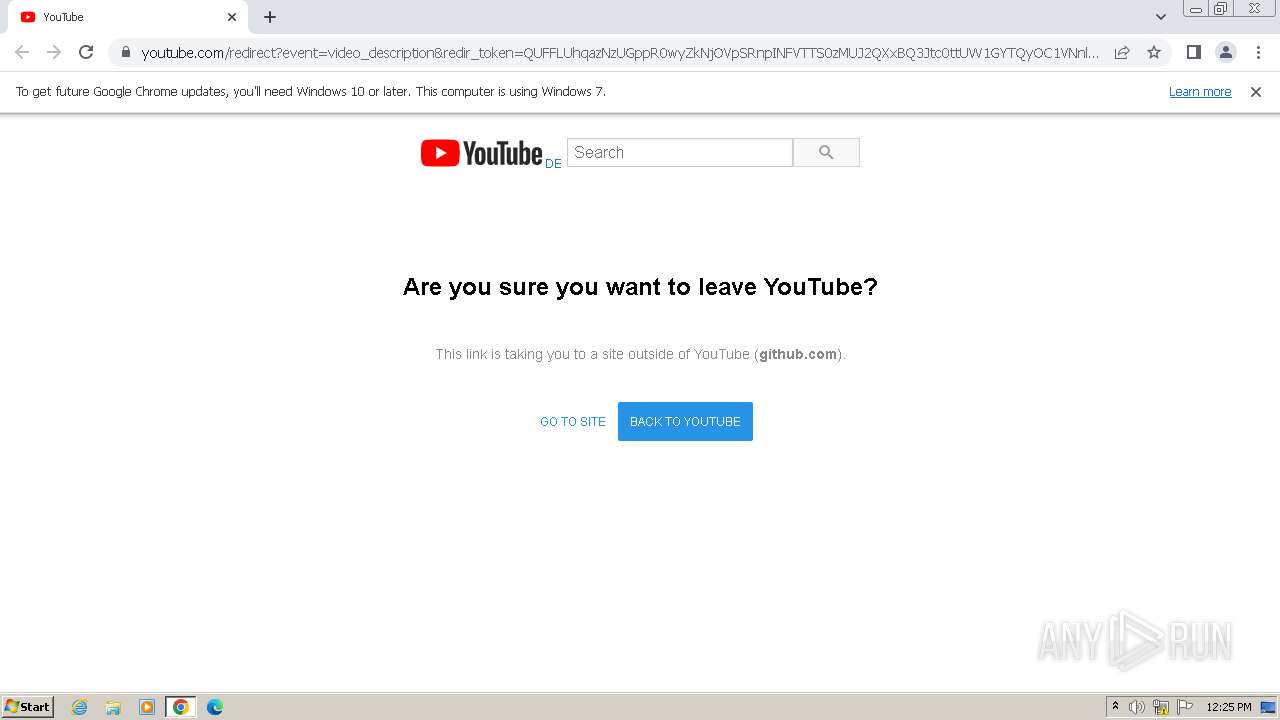Open Learn more about Chrome updates
This screenshot has width=1280, height=720.
1200,92
